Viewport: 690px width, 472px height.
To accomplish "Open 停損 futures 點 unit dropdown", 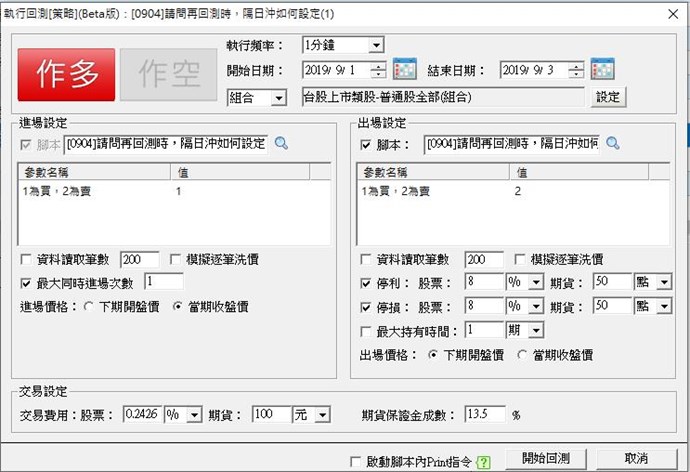I will [x=664, y=306].
